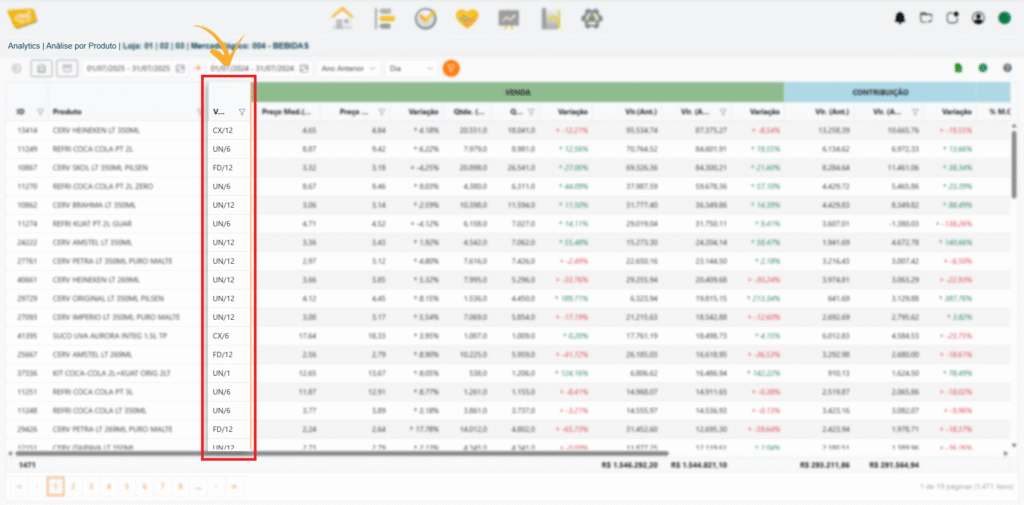
Task: Filter the Contribuição Vlr. (A... column
Action: pos(915,112)
